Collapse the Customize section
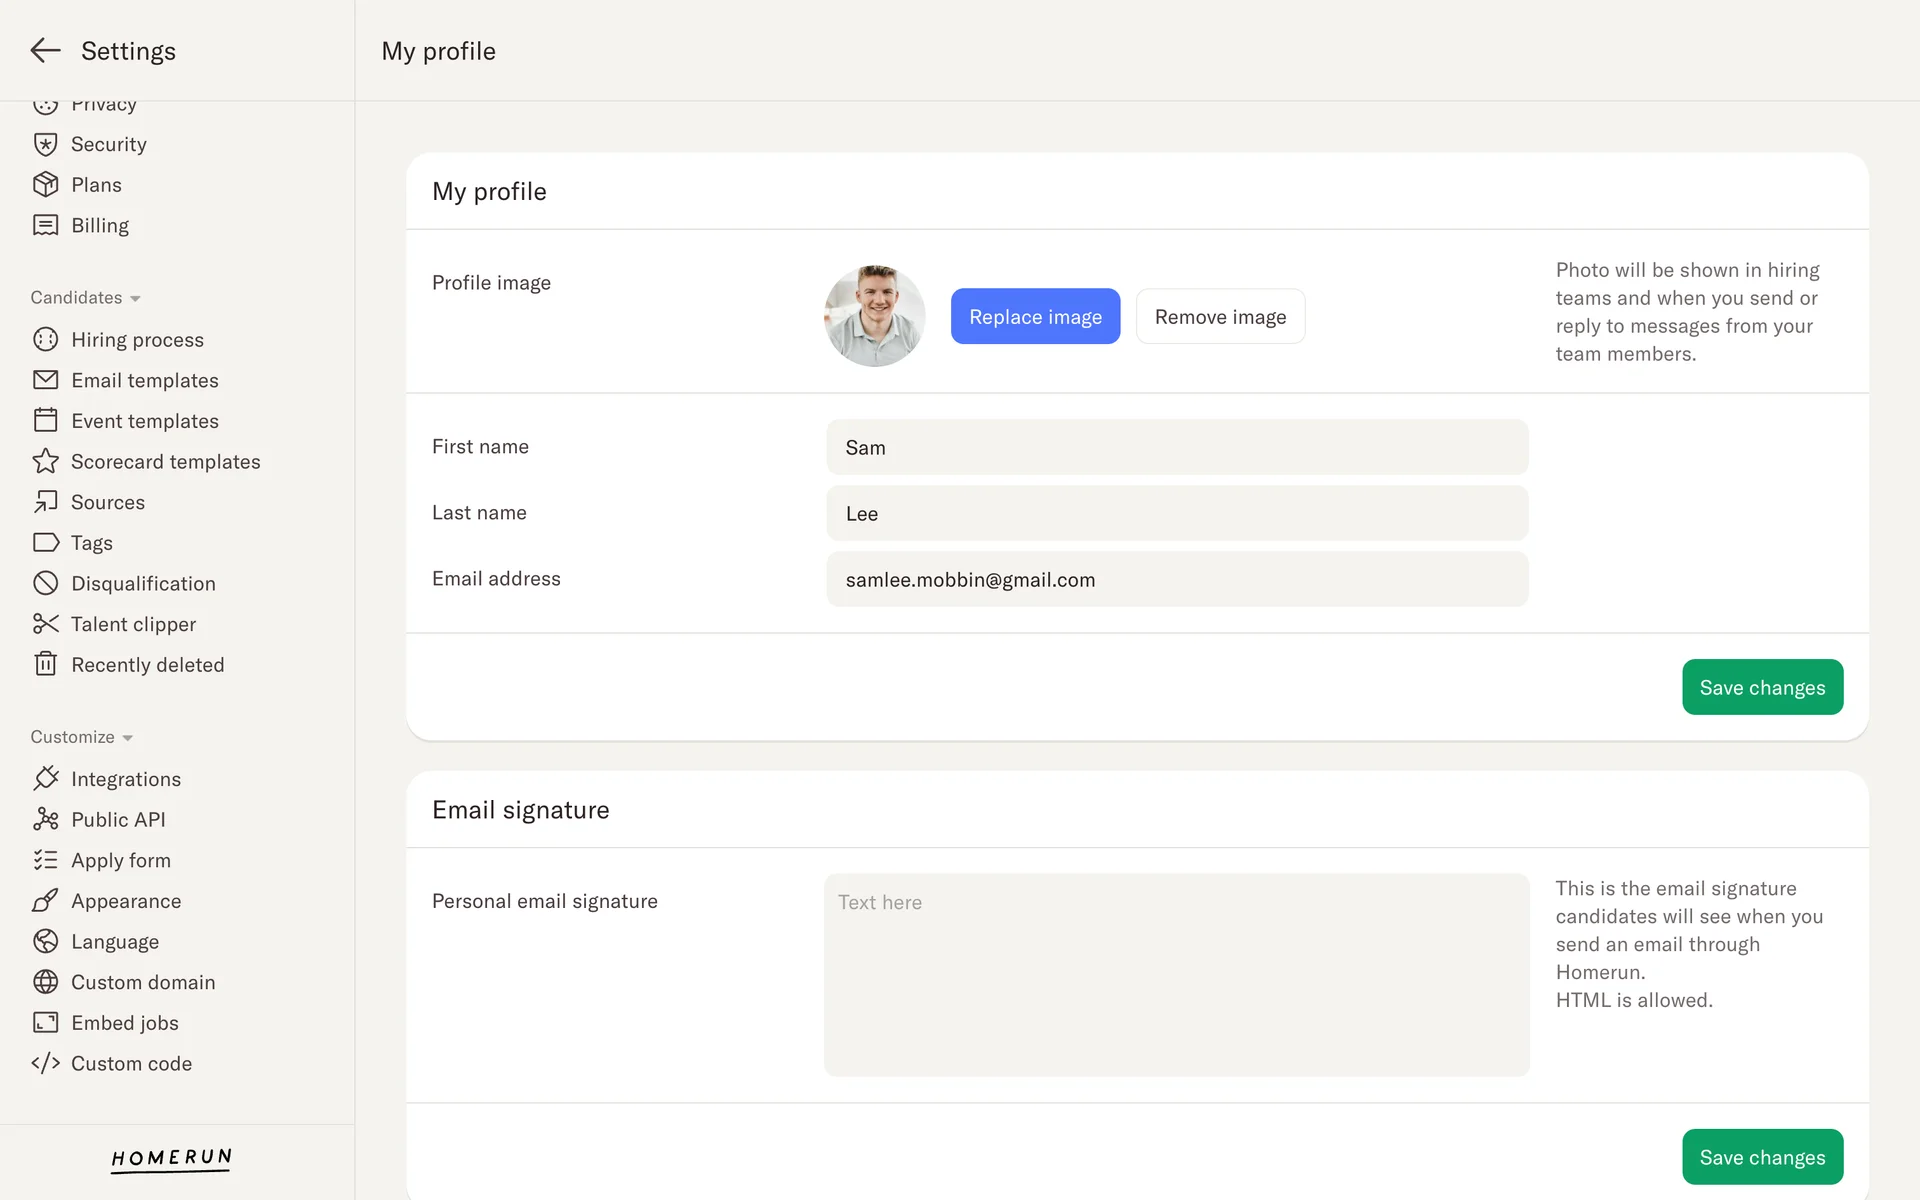The height and width of the screenshot is (1200, 1920). (81, 737)
